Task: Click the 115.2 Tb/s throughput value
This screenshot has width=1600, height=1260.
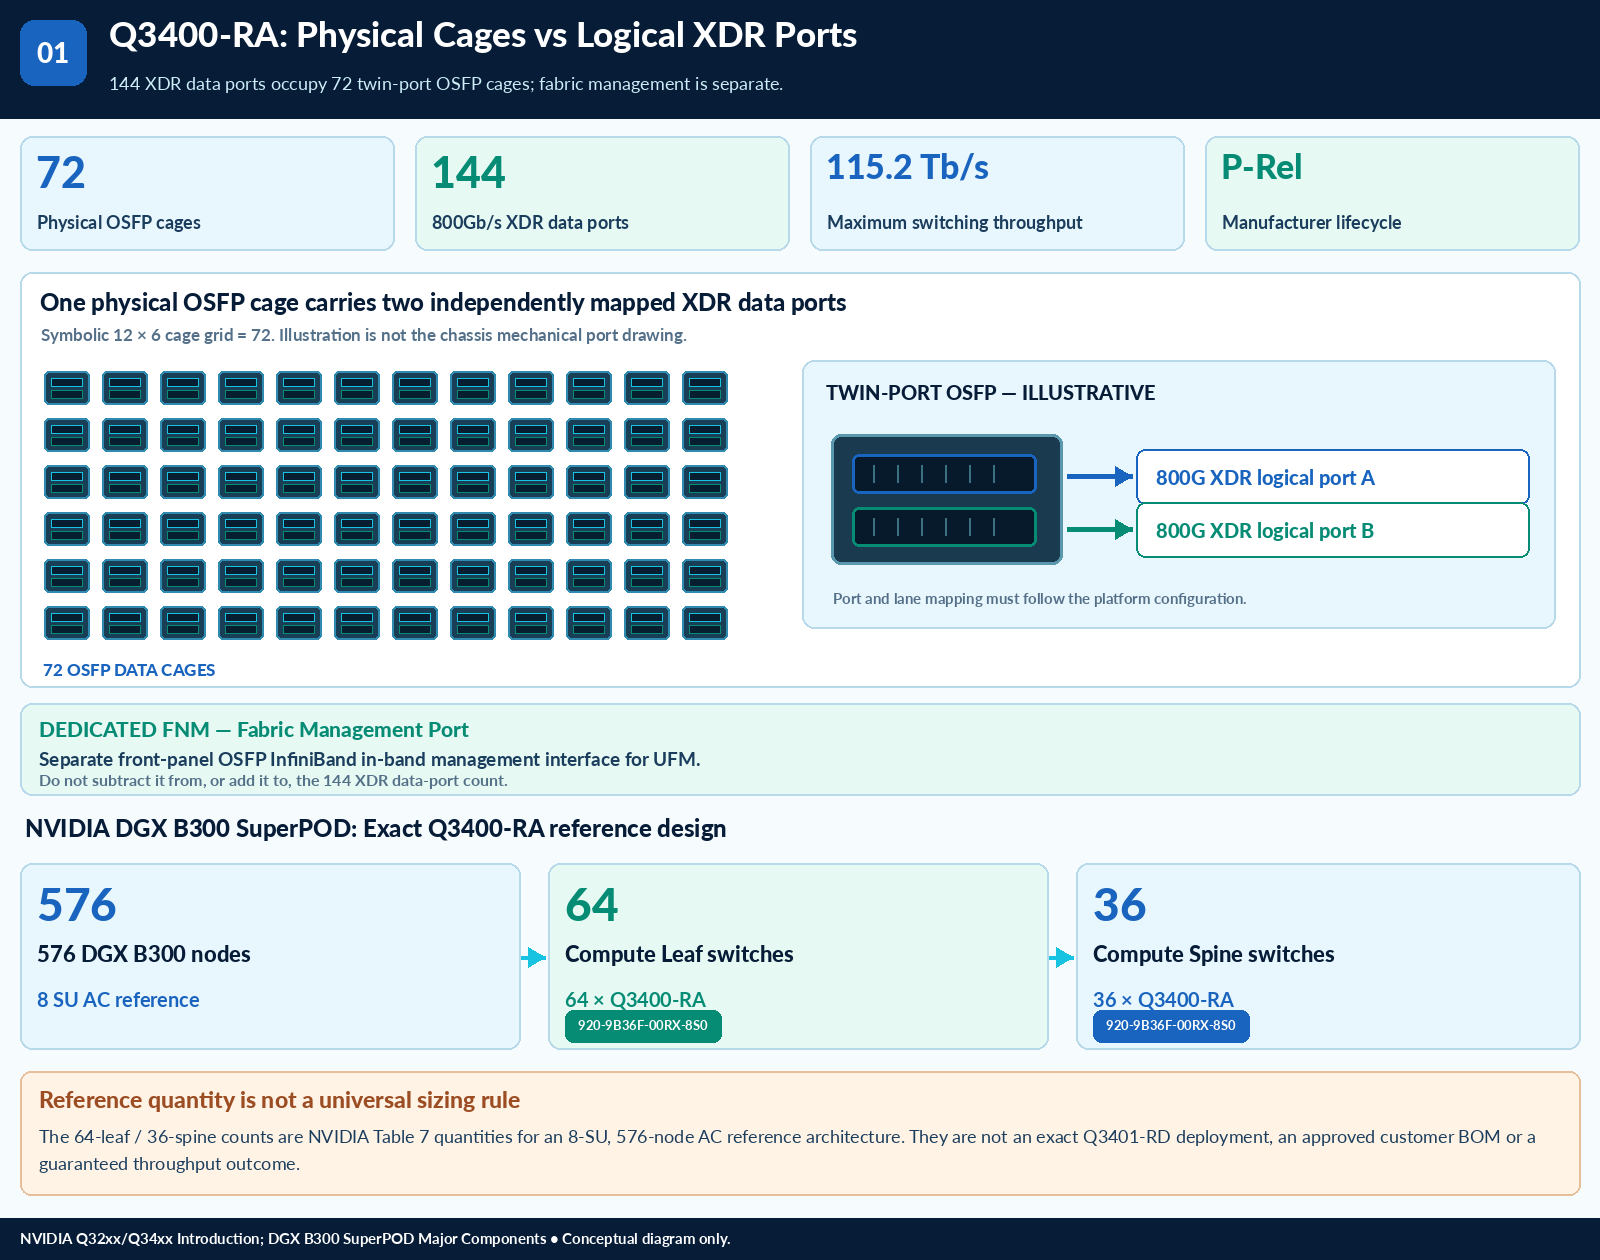Action: coord(907,167)
